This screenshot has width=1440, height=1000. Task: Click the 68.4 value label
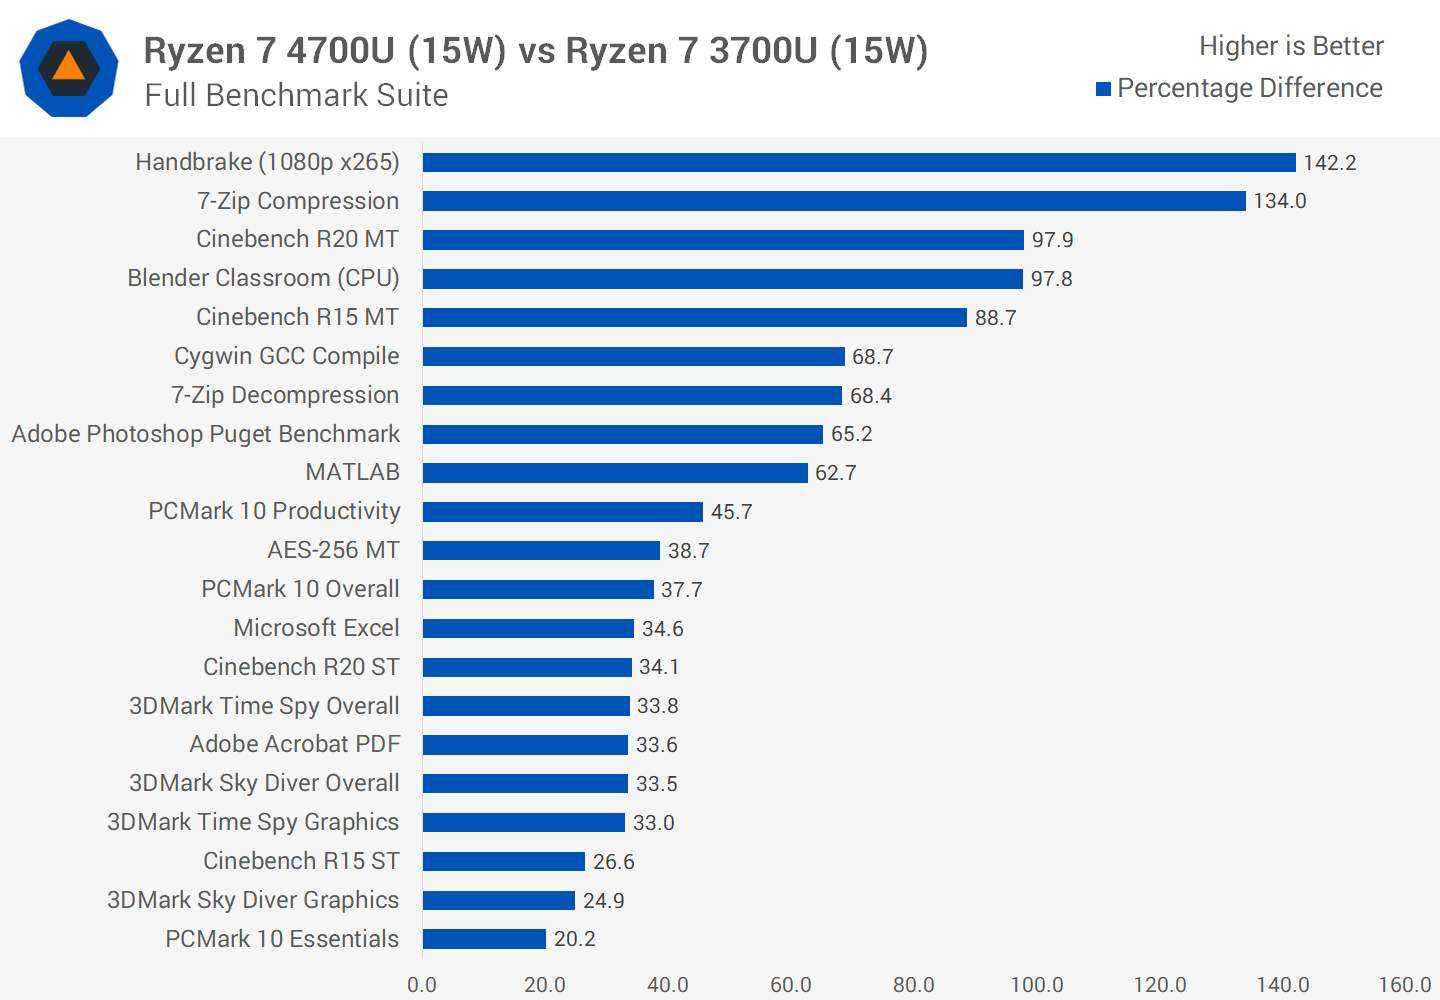871,396
